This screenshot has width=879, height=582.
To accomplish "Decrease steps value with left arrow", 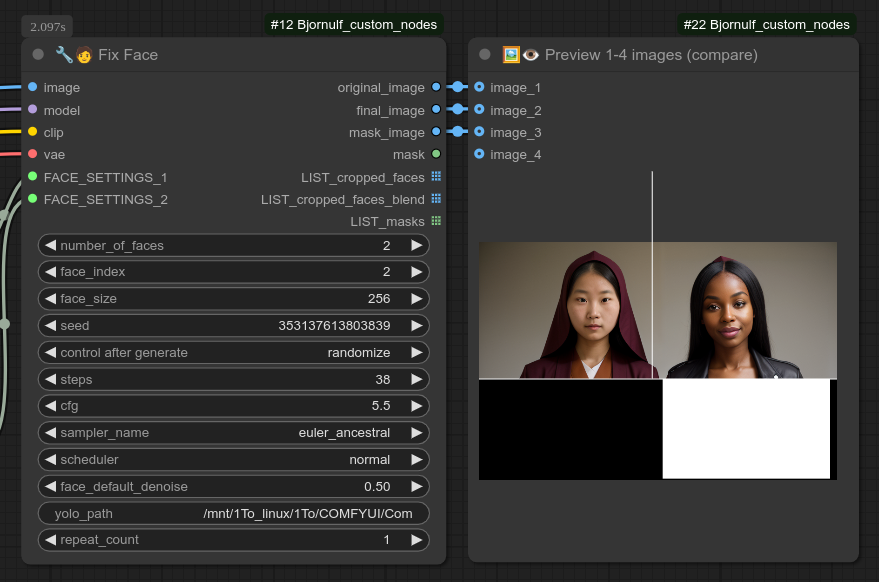I will click(x=50, y=380).
